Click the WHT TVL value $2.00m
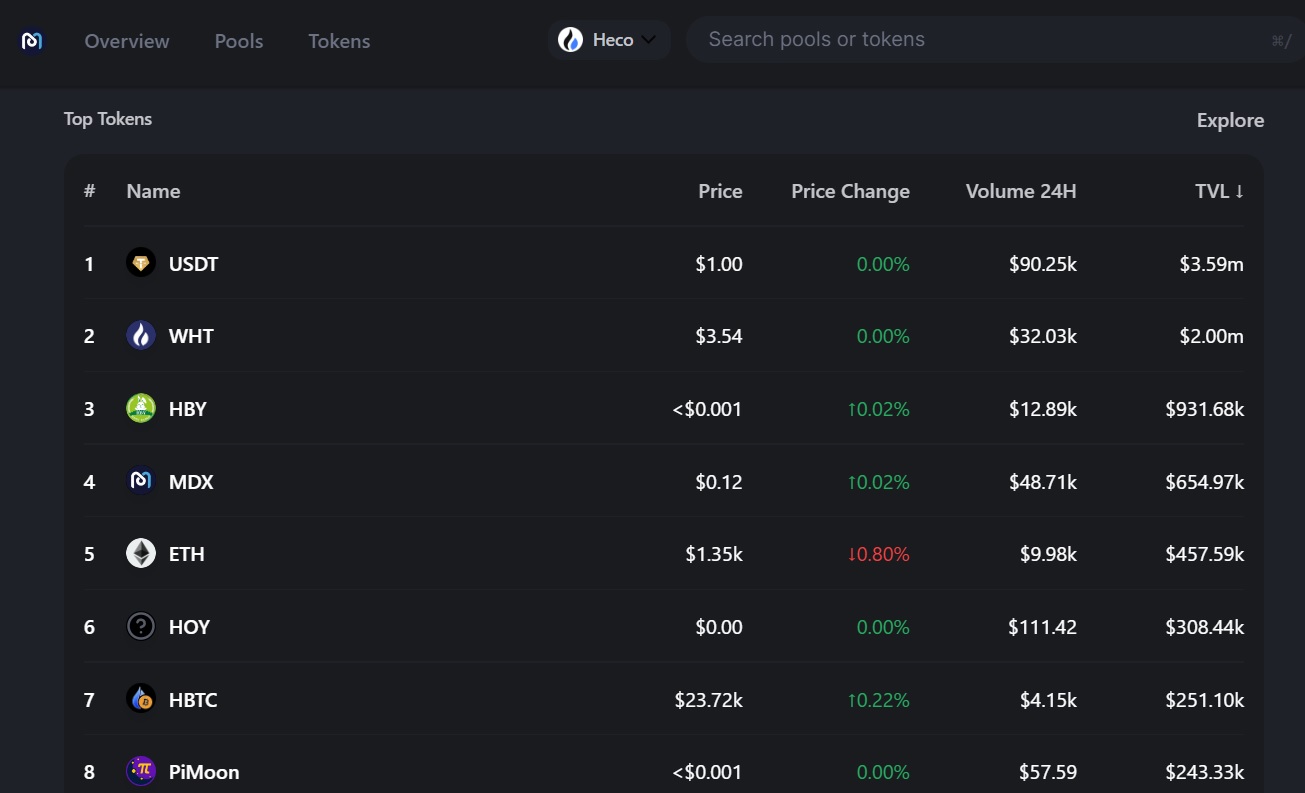The width and height of the screenshot is (1305, 793). tap(1211, 336)
